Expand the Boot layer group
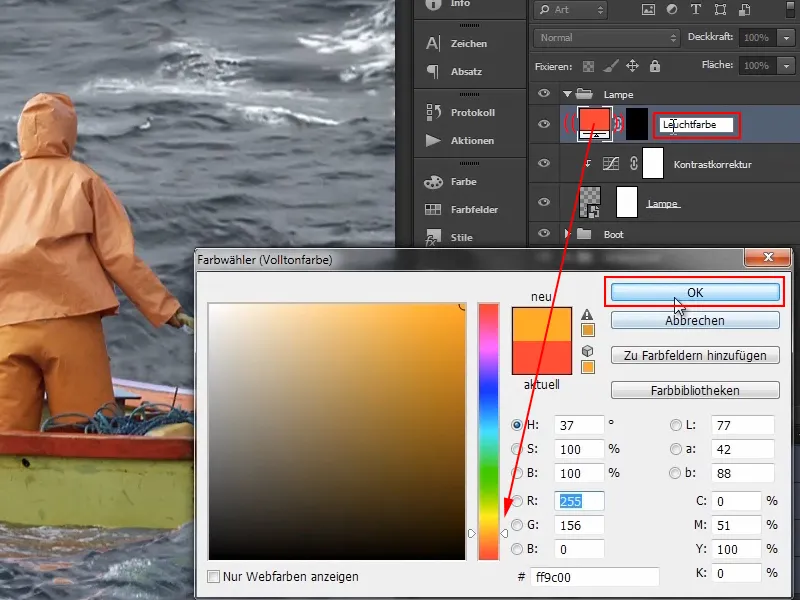 coord(567,234)
